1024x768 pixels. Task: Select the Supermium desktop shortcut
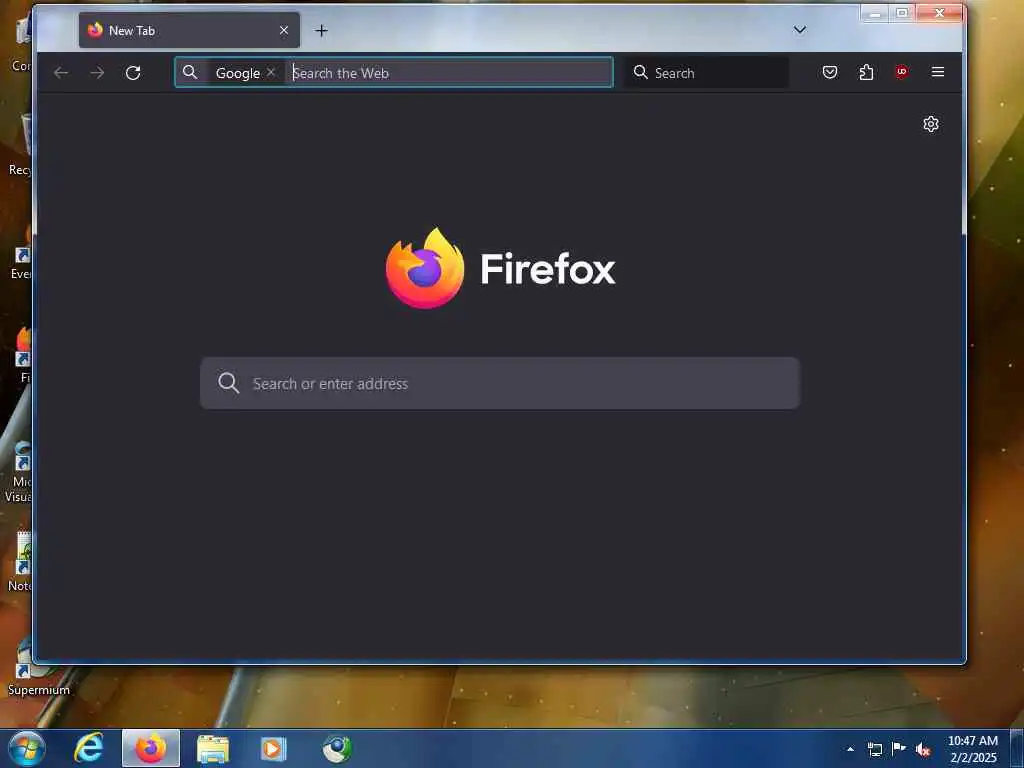pos(39,666)
